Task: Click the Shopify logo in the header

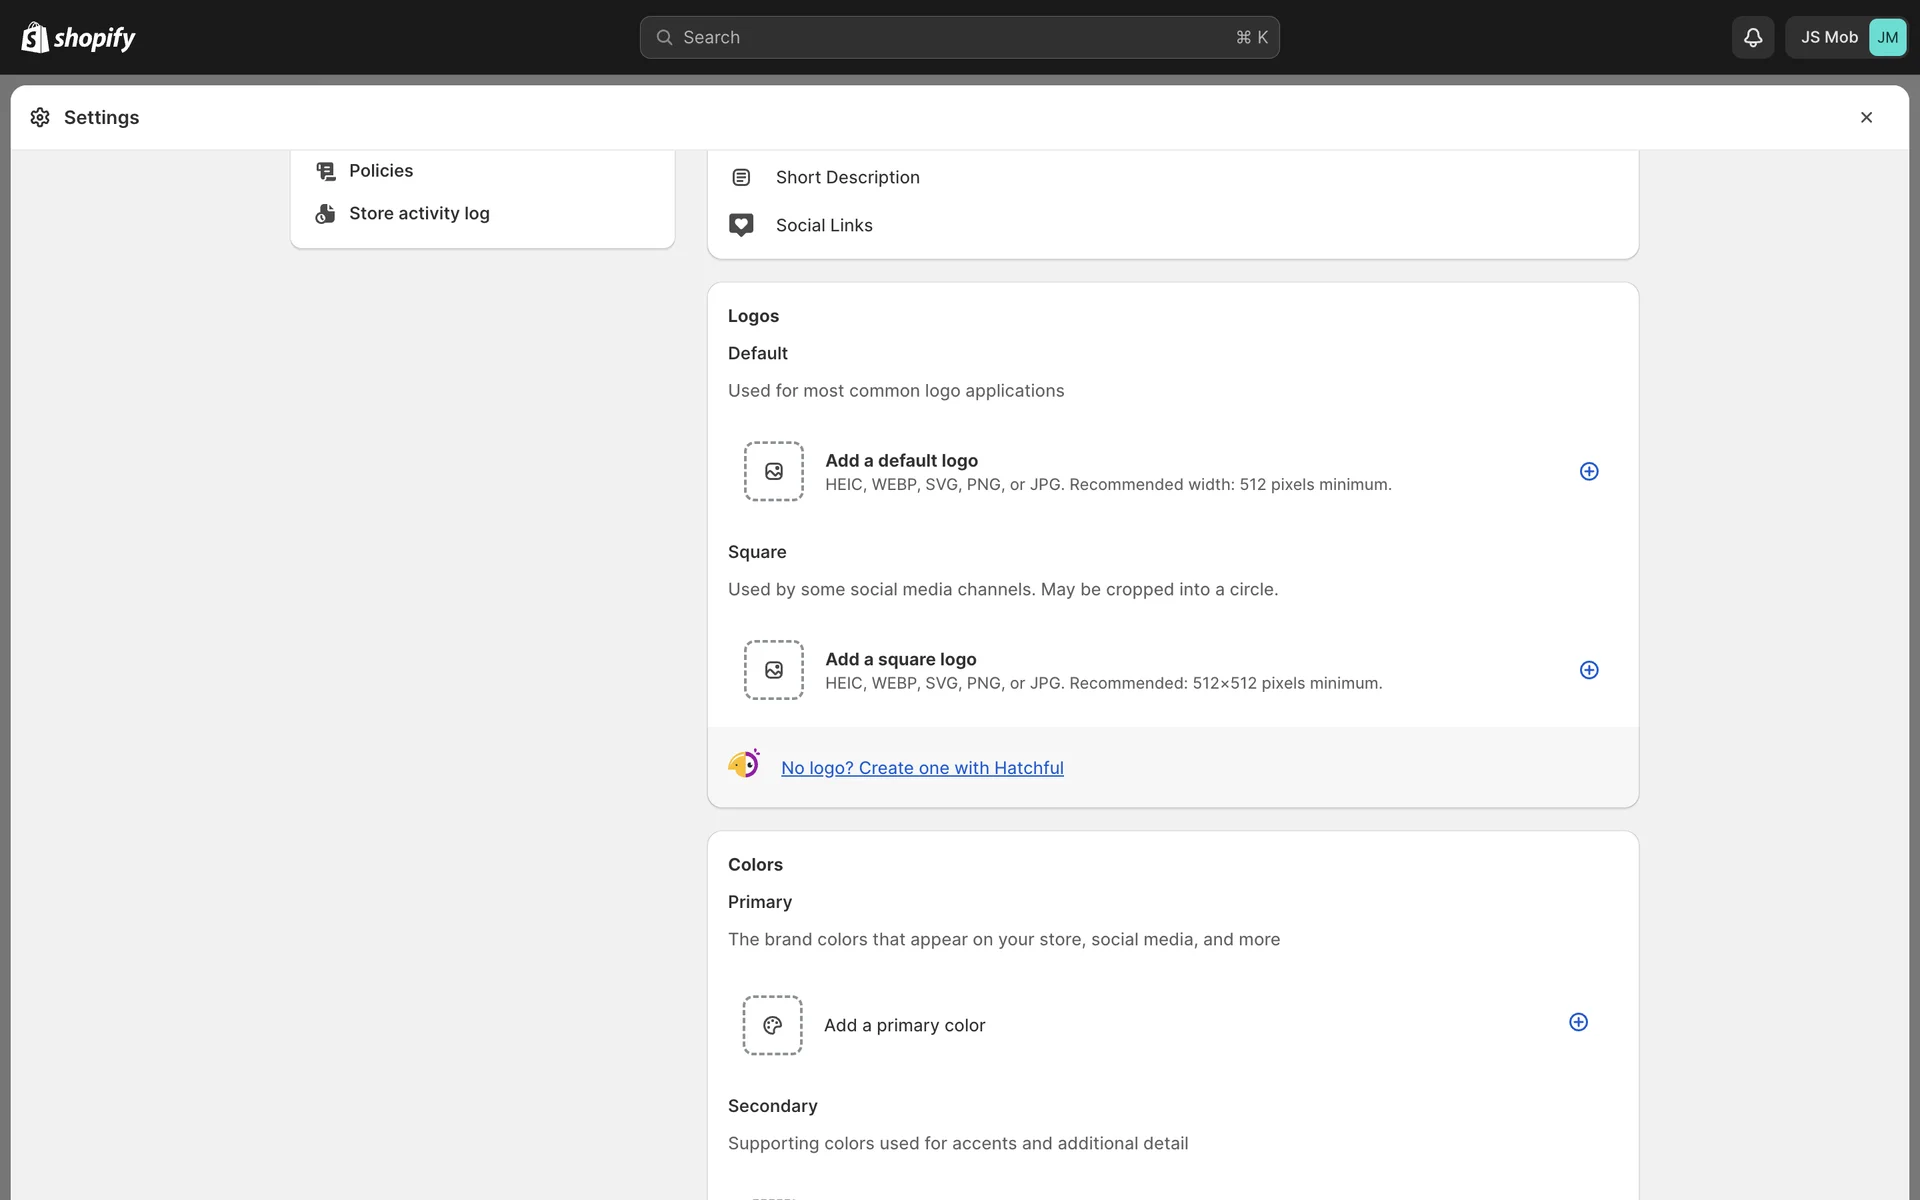Action: [x=78, y=37]
